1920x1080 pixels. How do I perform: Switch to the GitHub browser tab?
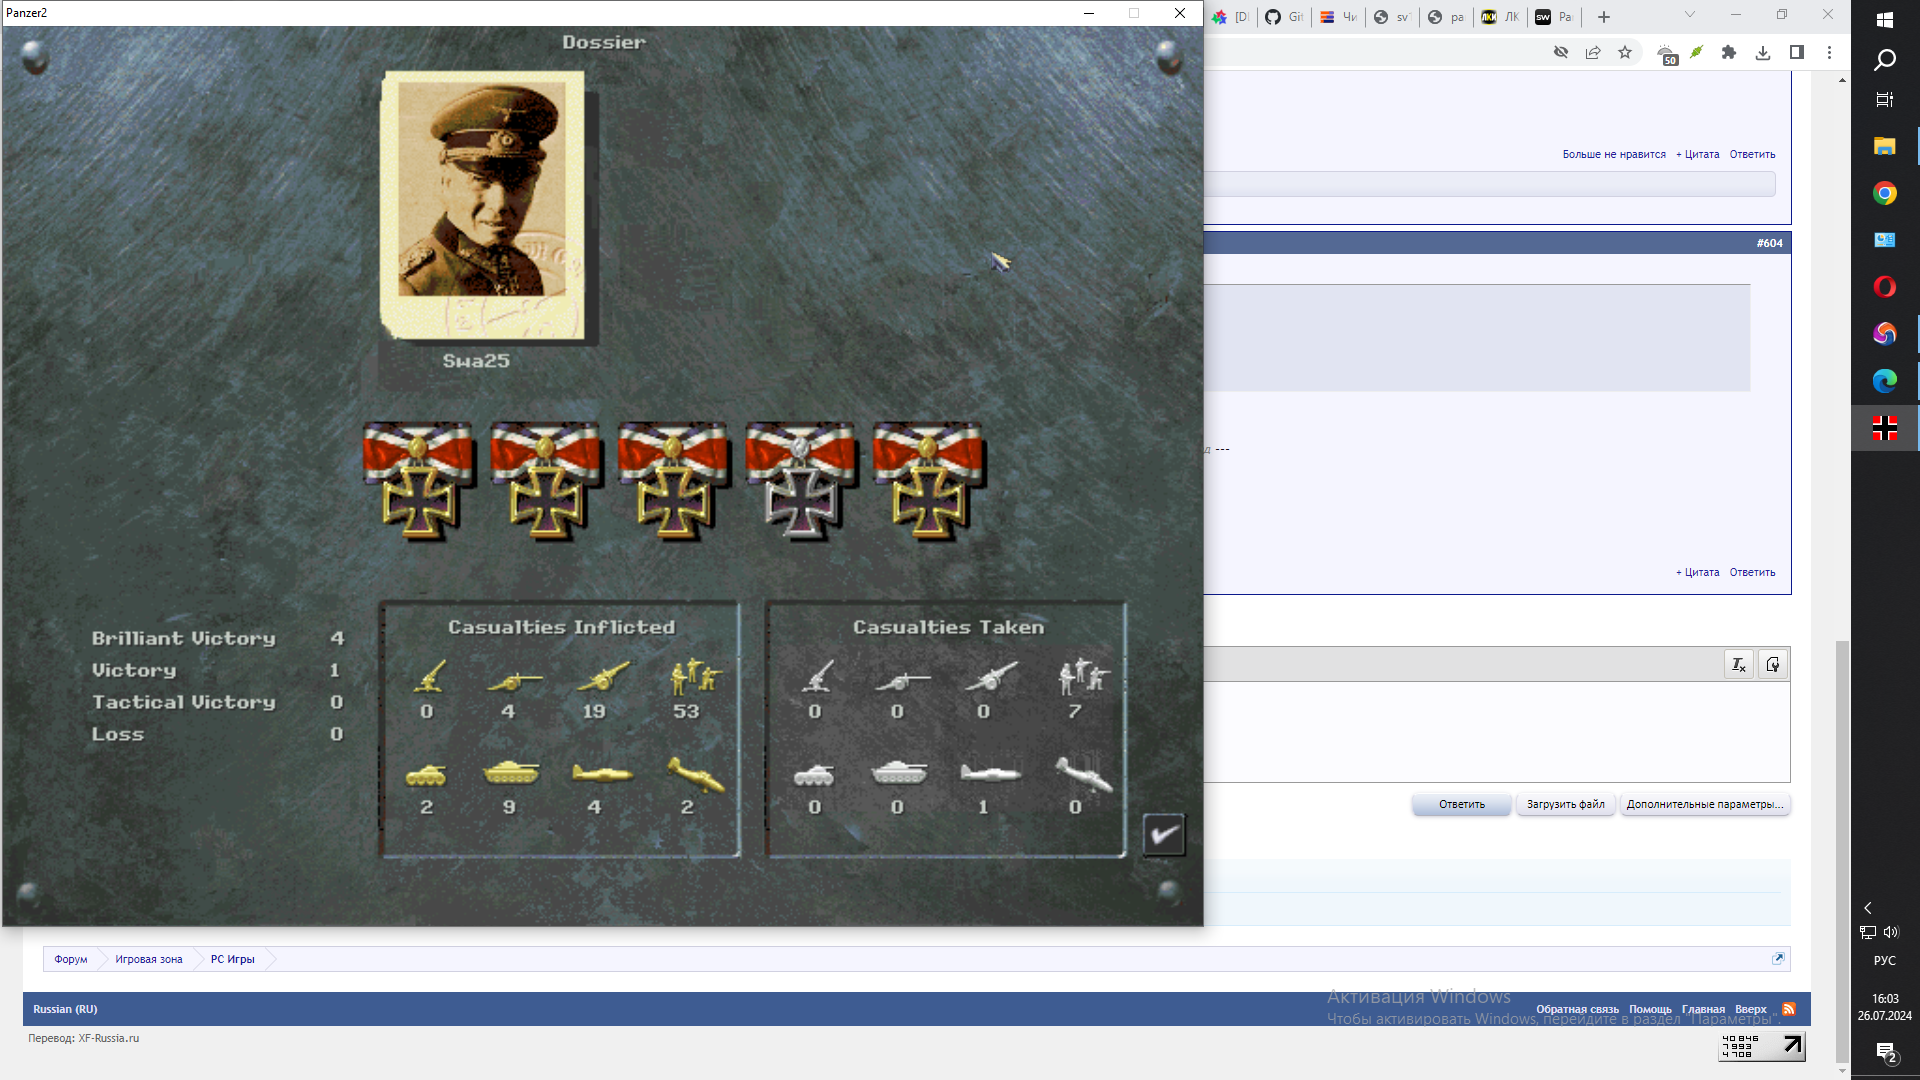click(1284, 17)
